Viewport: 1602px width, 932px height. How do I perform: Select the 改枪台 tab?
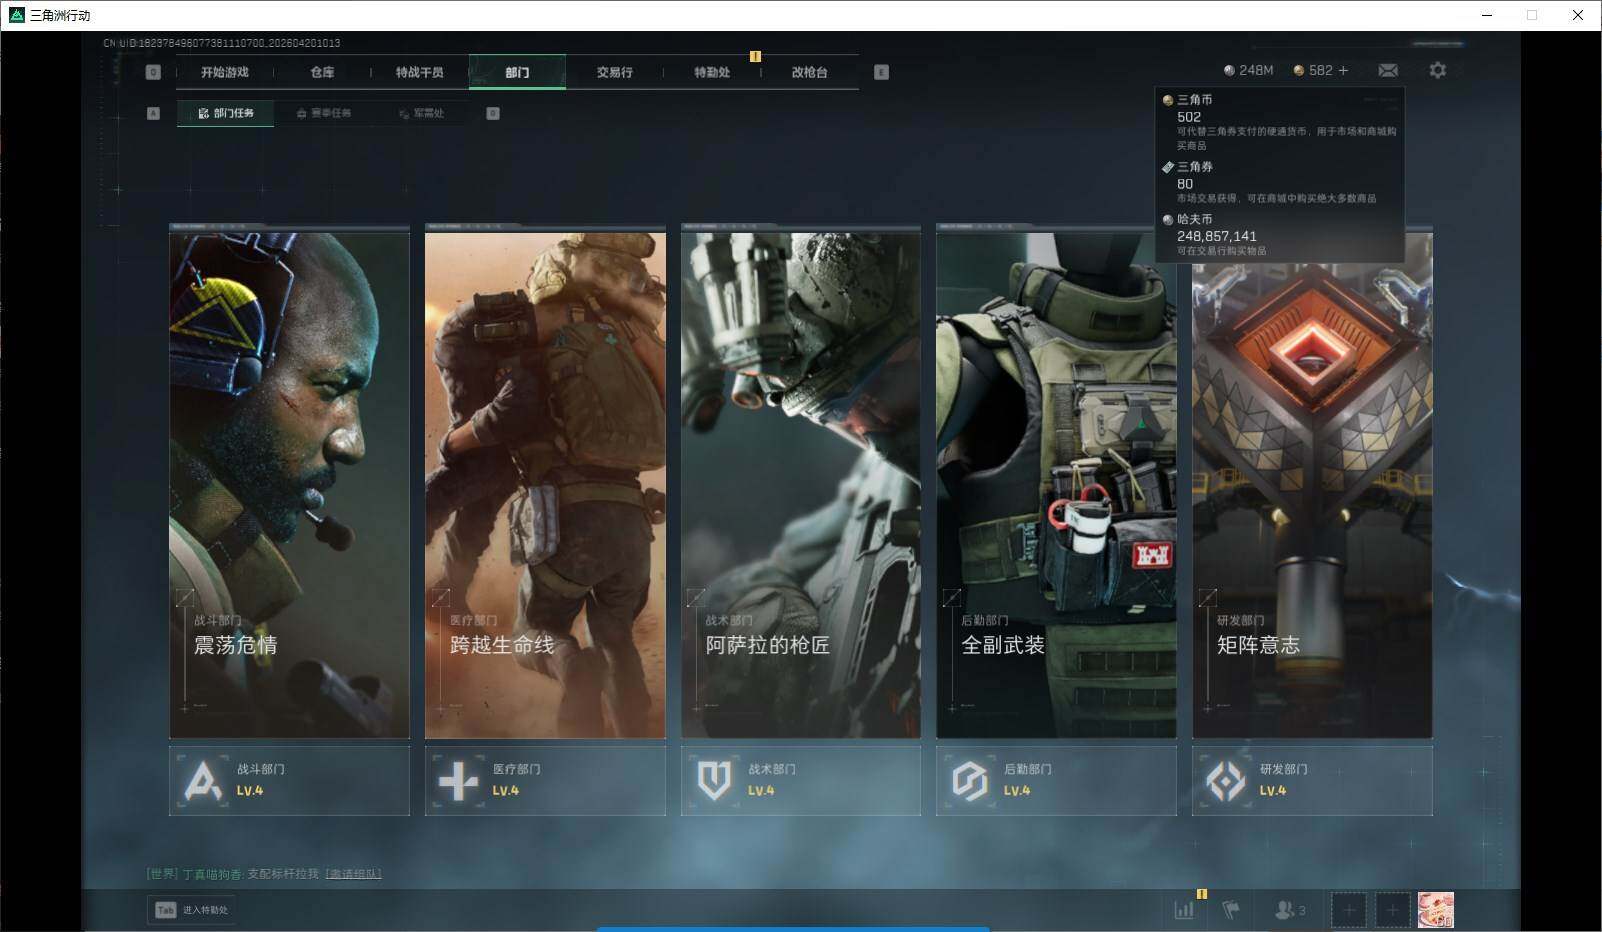coord(809,72)
